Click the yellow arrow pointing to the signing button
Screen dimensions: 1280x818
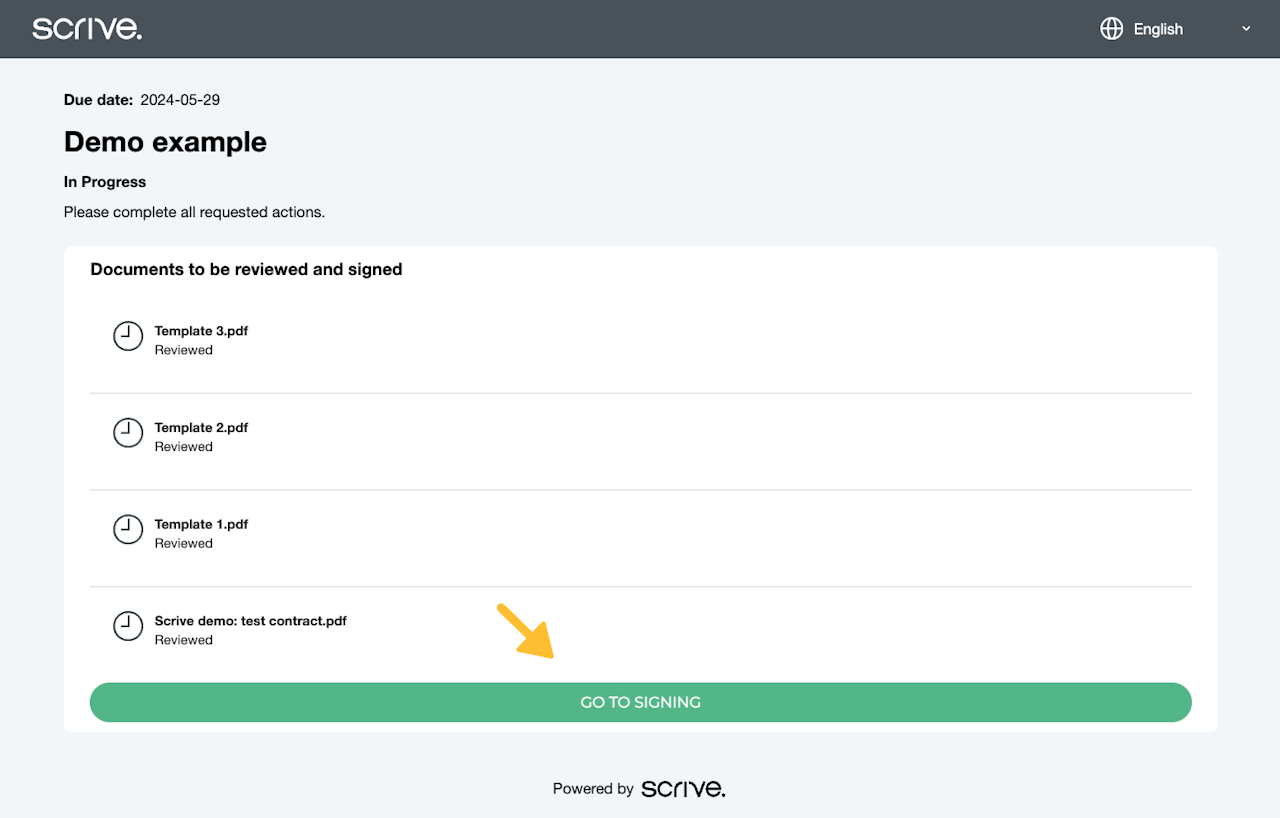click(526, 631)
